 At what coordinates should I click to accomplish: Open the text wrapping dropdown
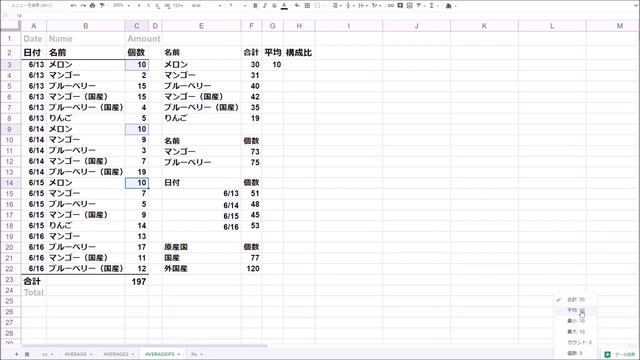[x=362, y=6]
